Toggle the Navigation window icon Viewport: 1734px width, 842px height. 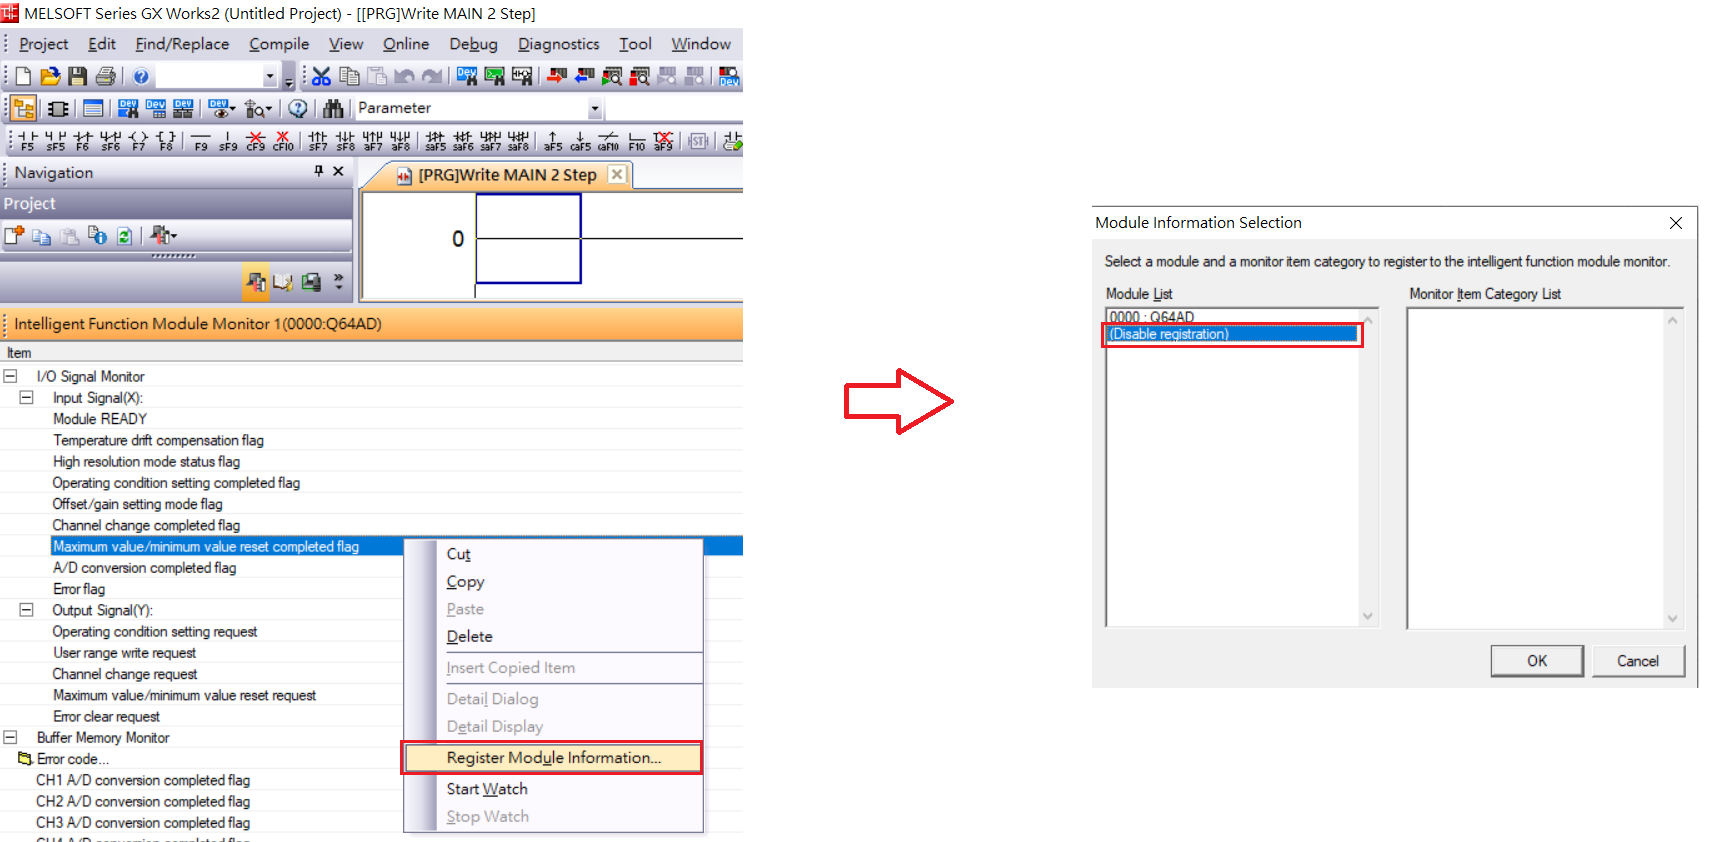[24, 108]
